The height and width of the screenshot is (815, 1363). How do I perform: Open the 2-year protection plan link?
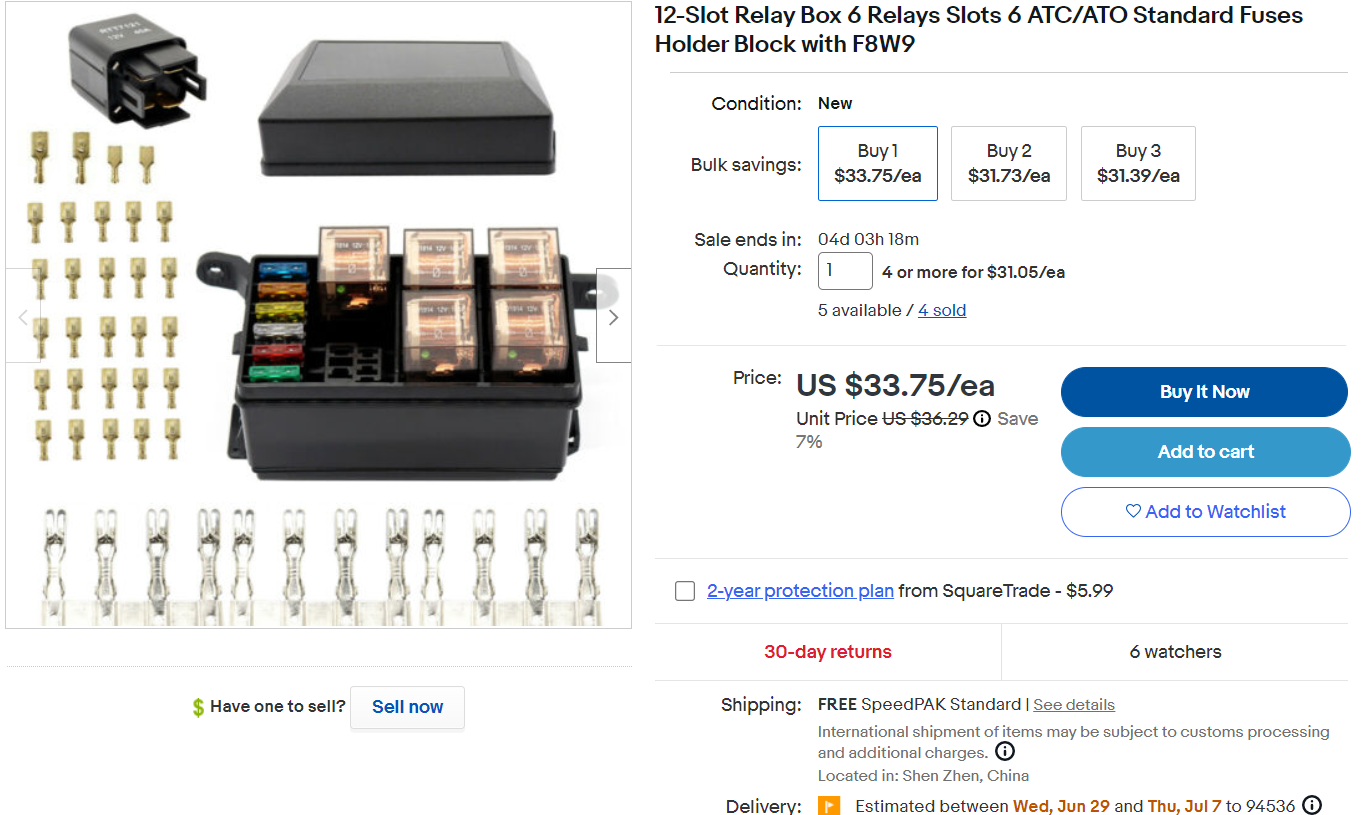tap(800, 591)
